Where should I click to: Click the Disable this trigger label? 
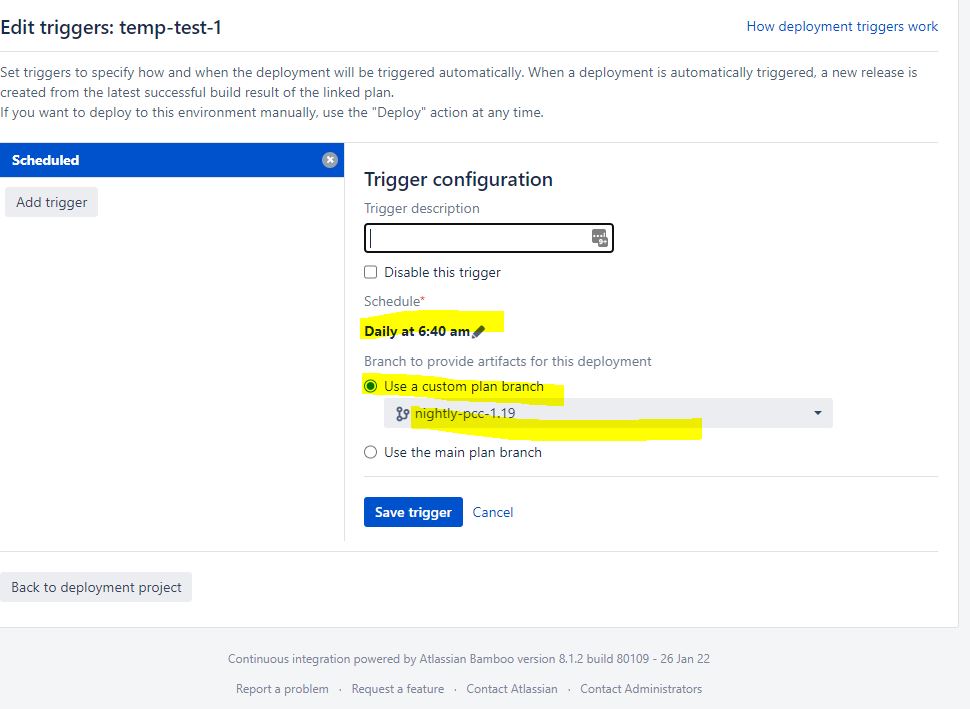442,272
